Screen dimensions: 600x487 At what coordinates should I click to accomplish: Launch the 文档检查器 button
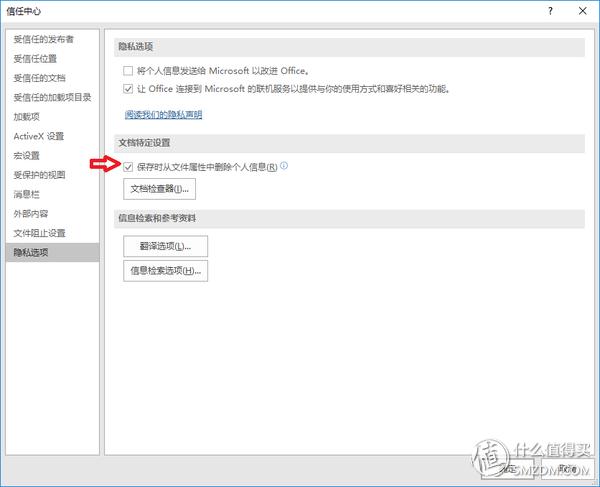tap(160, 189)
